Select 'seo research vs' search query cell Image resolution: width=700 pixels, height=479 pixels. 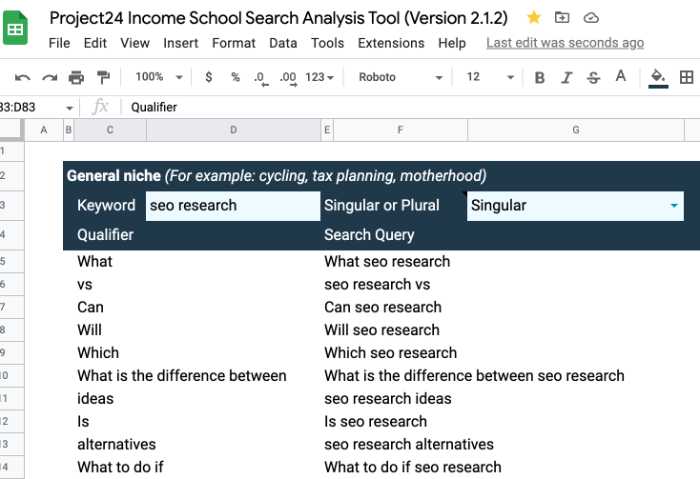click(377, 284)
